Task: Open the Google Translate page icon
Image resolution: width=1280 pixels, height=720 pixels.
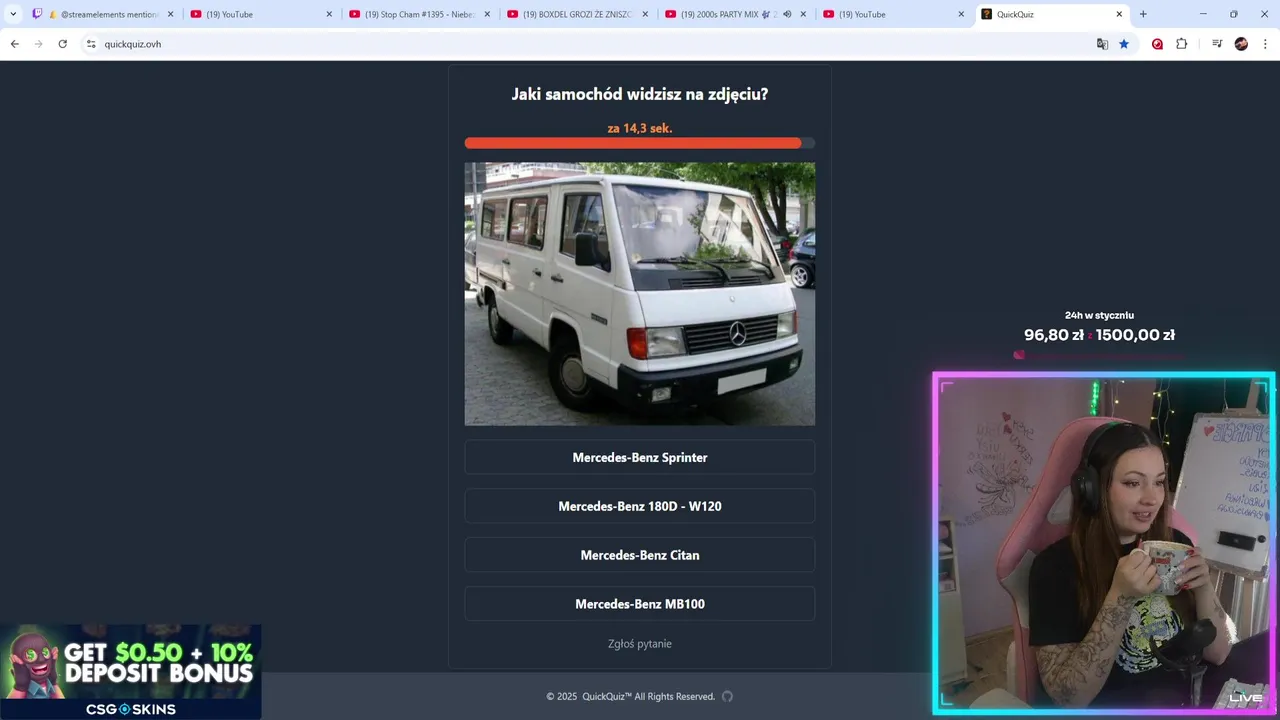Action: [x=1102, y=44]
